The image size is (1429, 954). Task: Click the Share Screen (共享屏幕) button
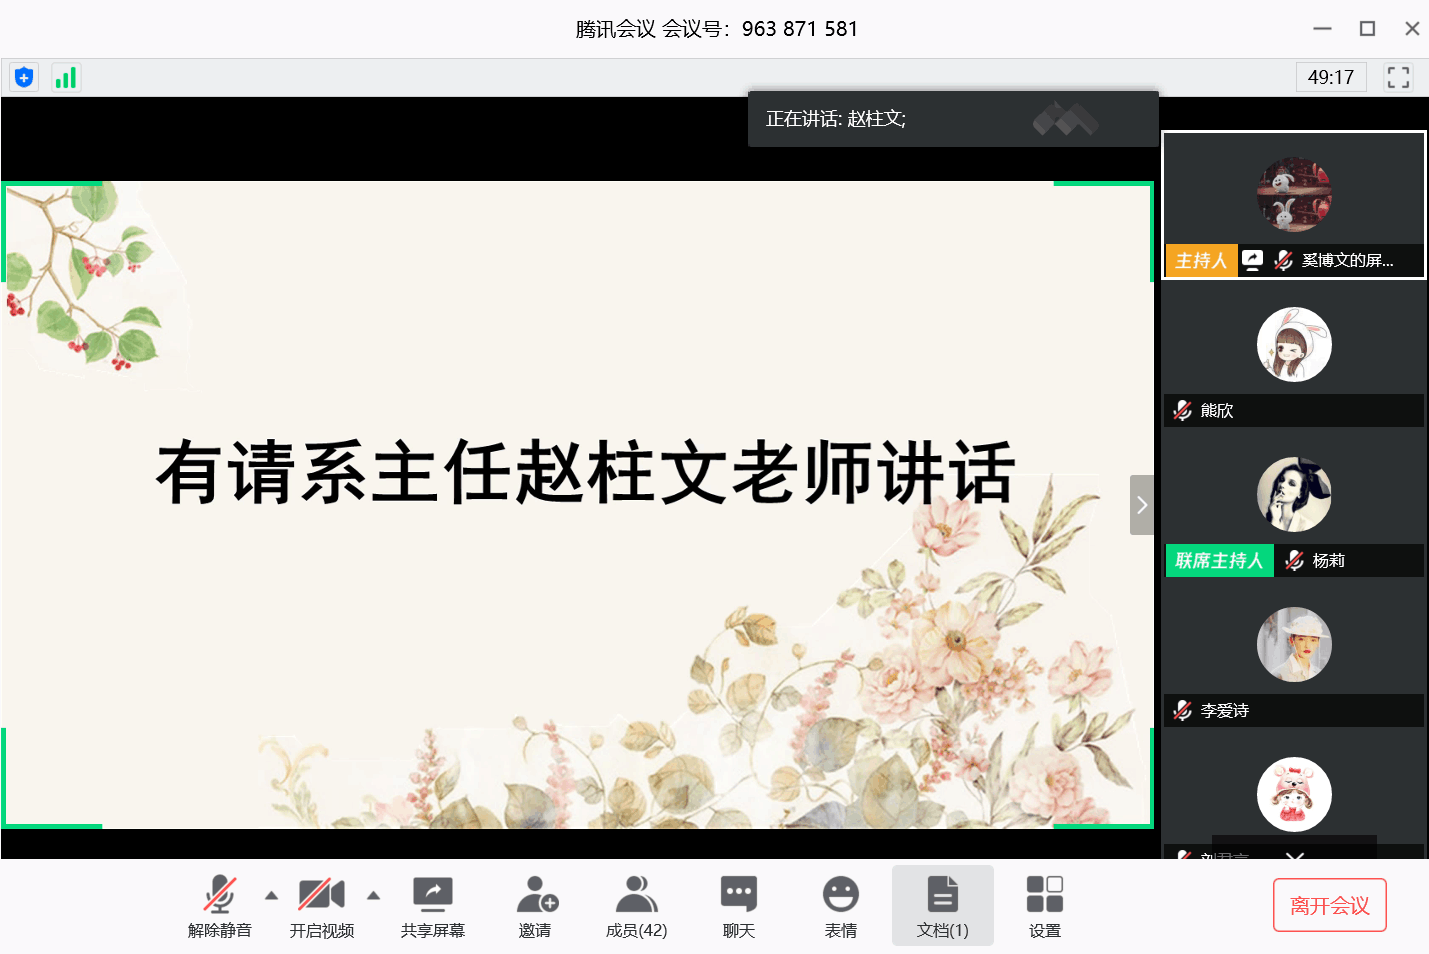(432, 906)
